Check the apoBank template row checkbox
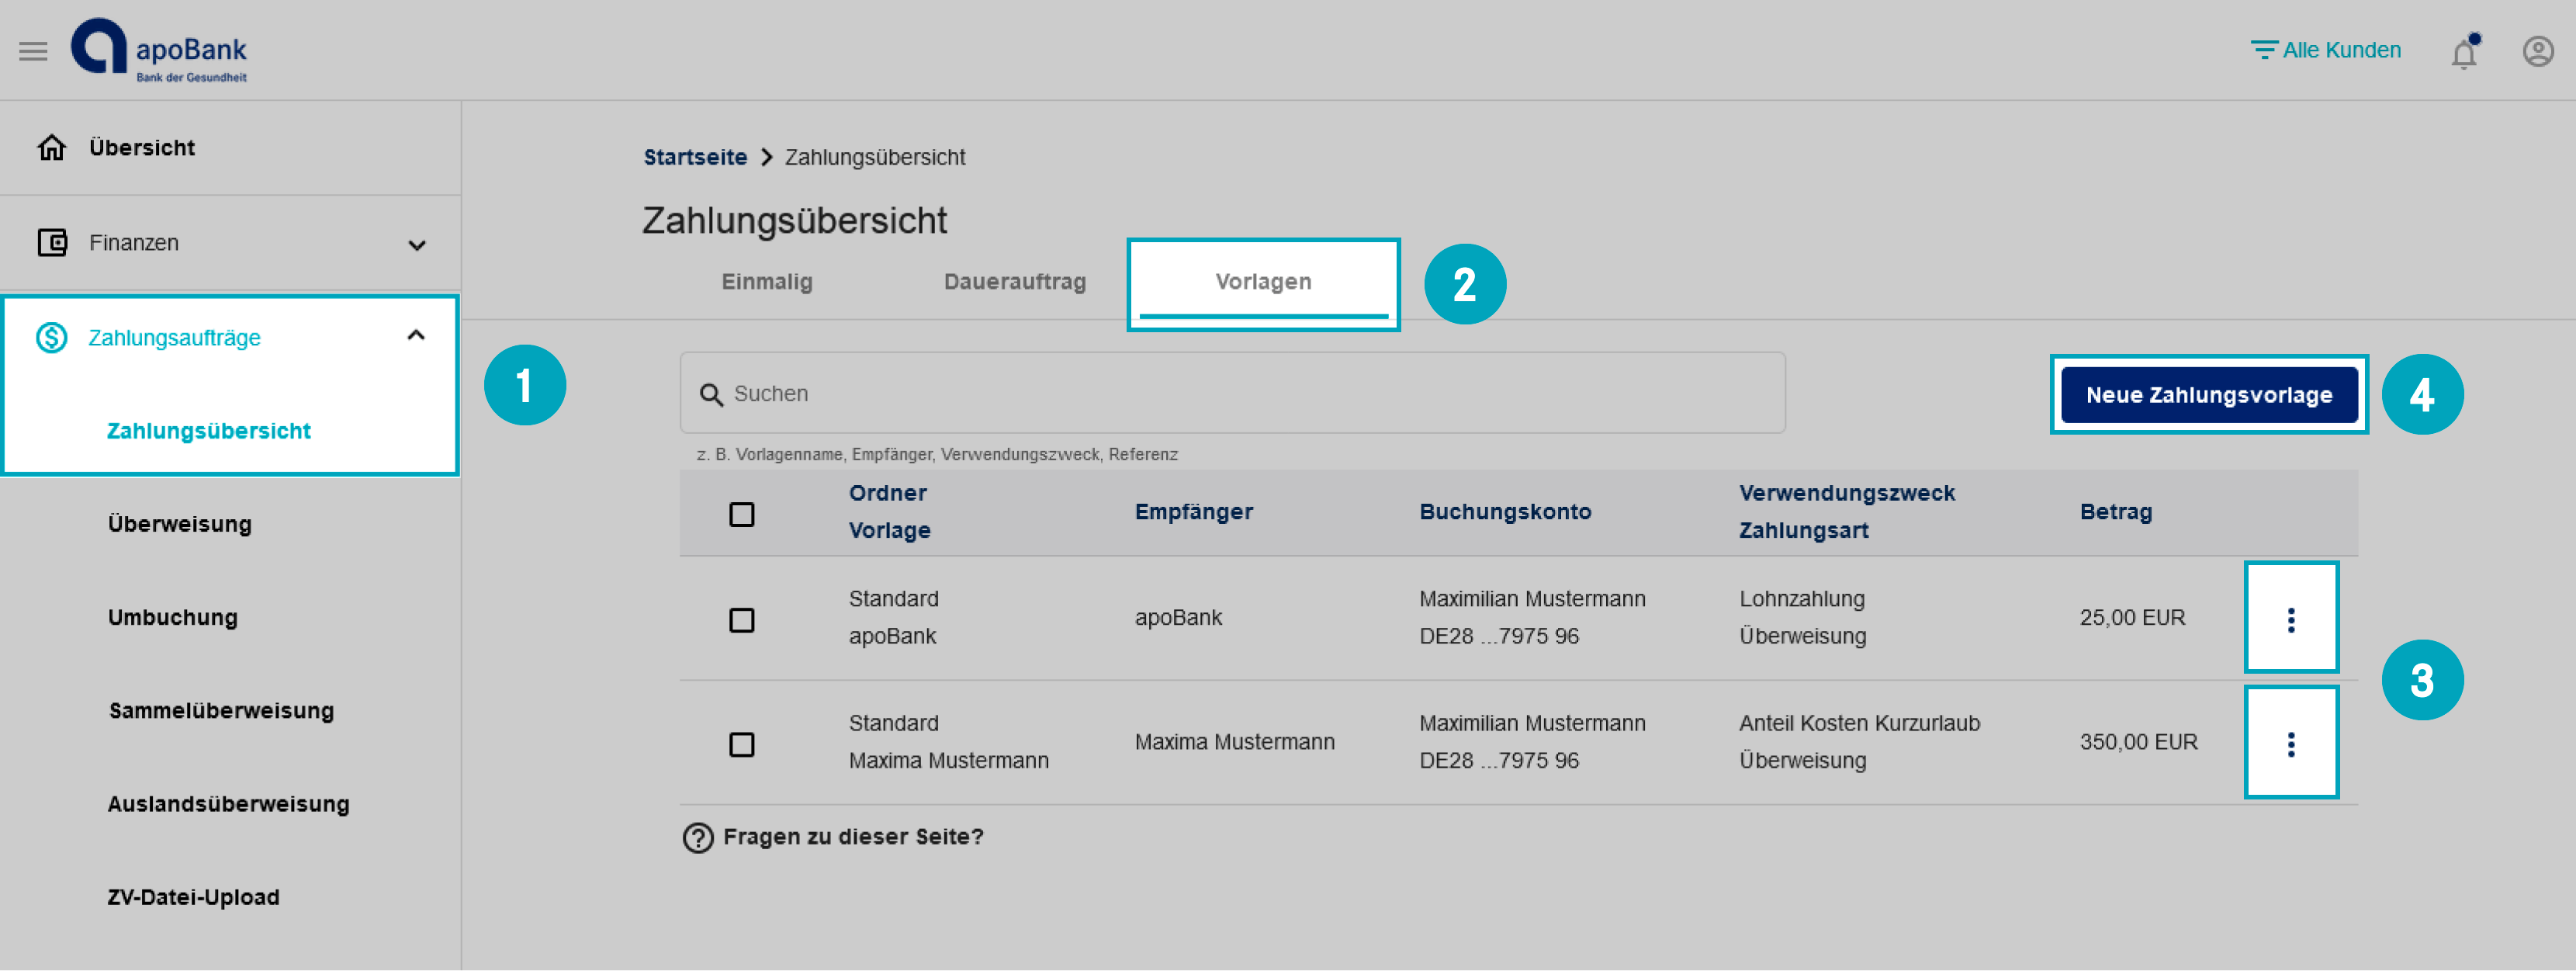Viewport: 2576px width, 971px height. [742, 620]
